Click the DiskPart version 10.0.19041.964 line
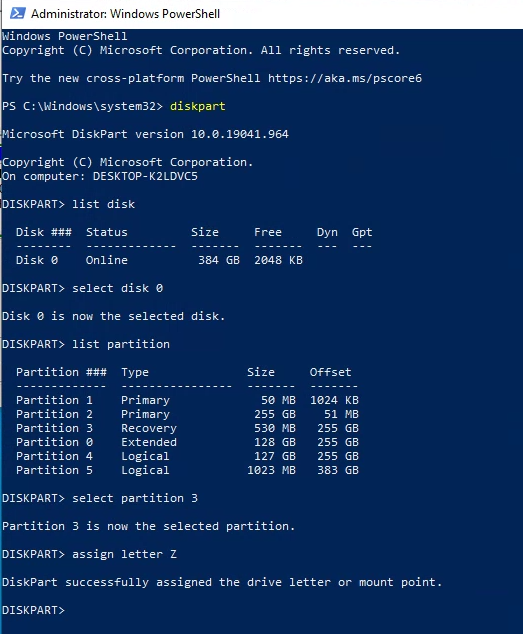The width and height of the screenshot is (523, 634). 145,134
